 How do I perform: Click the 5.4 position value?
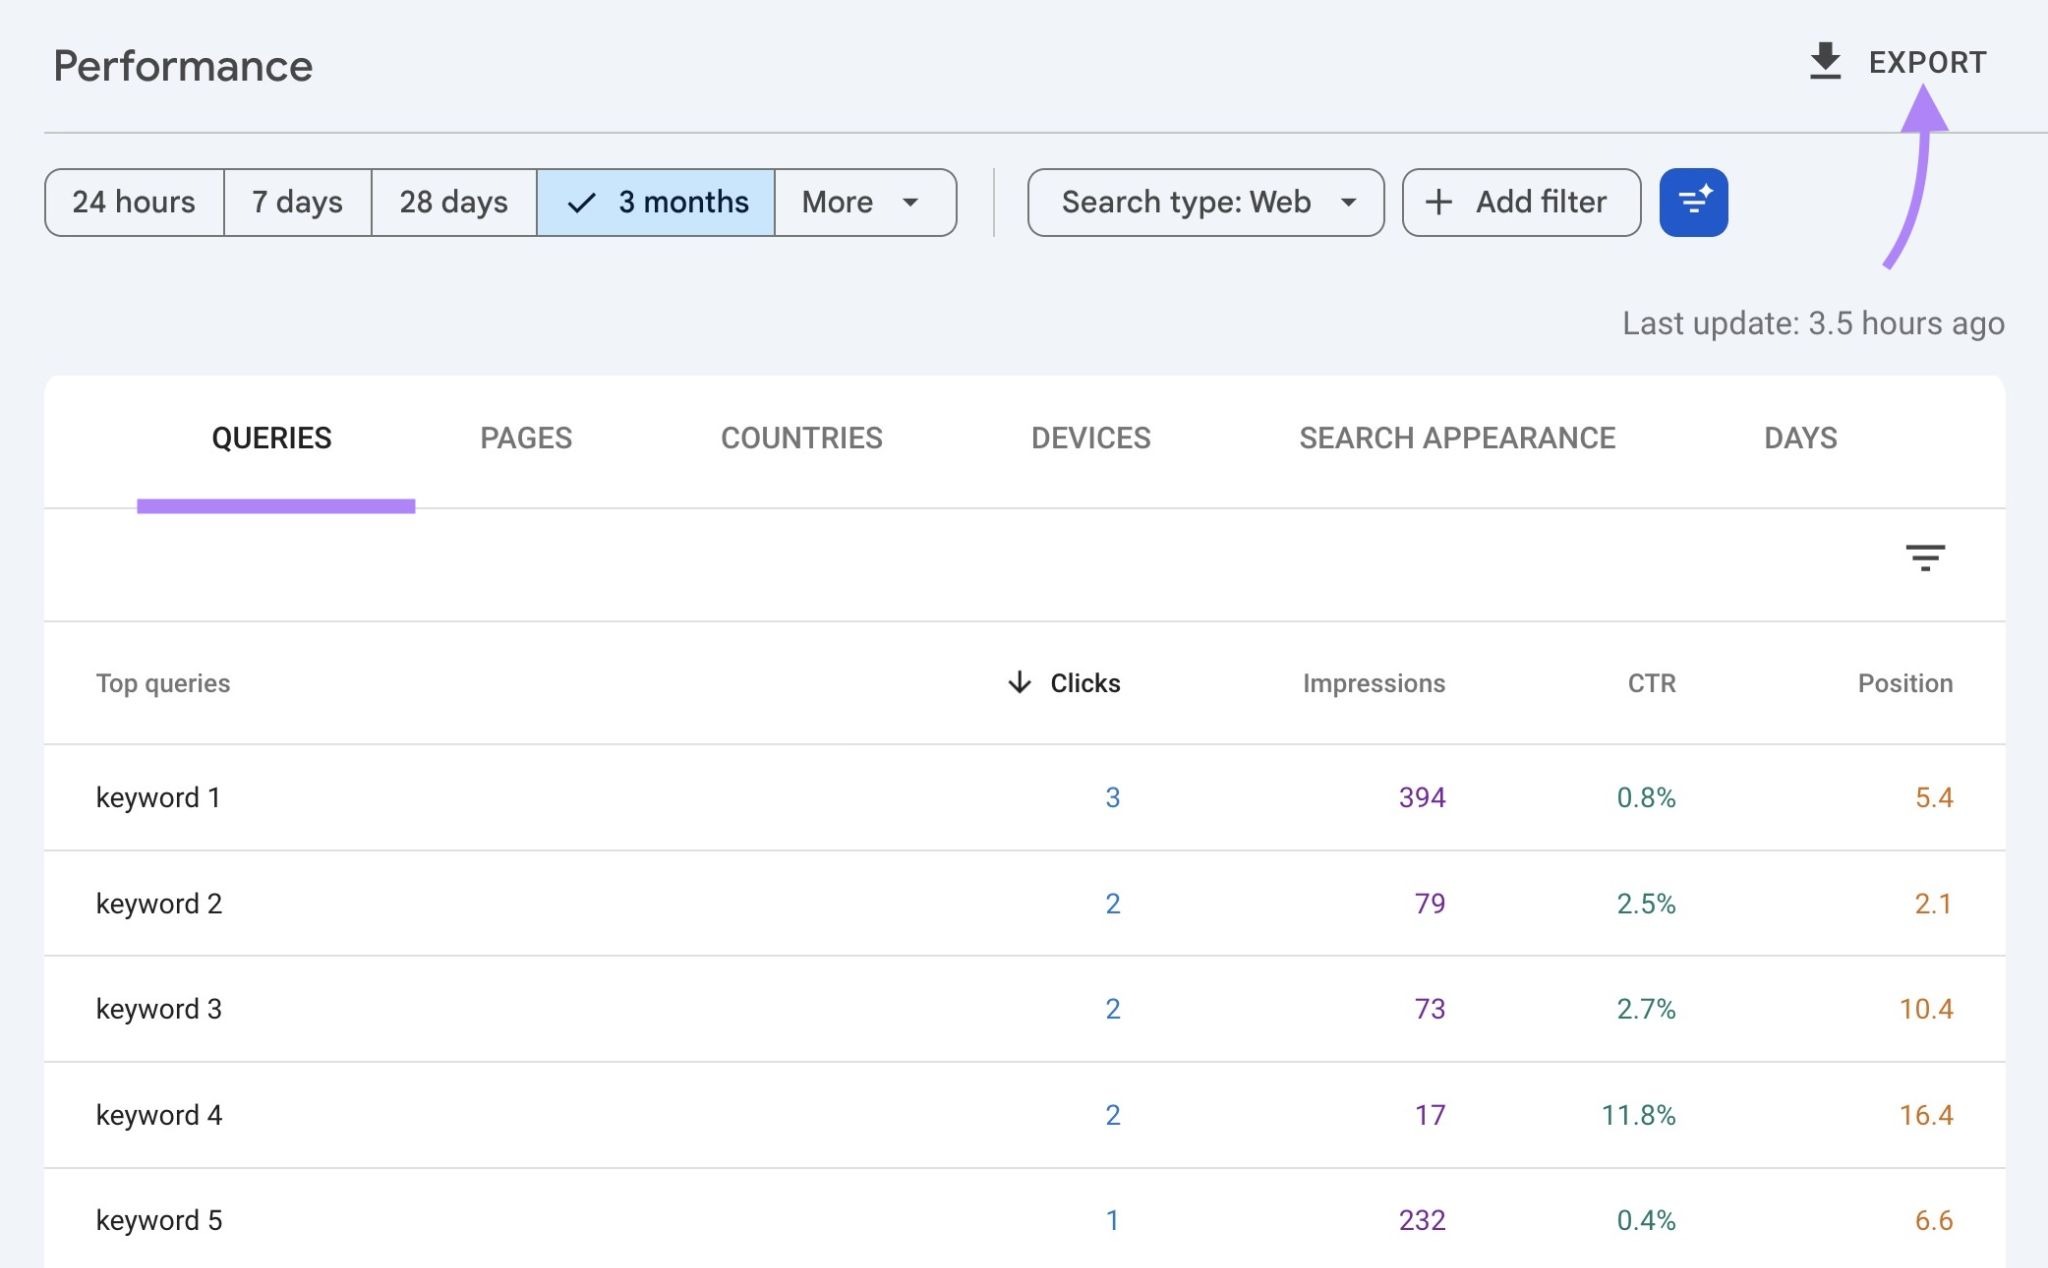pyautogui.click(x=1934, y=797)
